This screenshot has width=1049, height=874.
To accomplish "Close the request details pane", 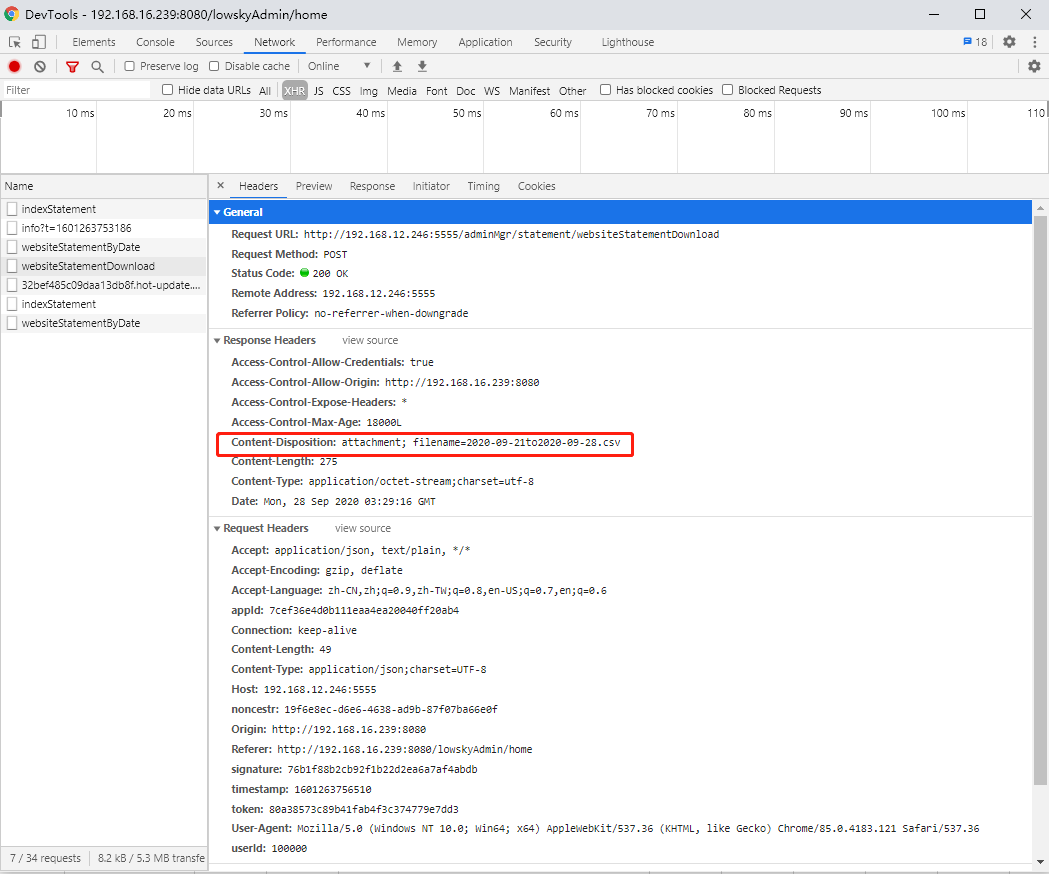I will tap(221, 185).
